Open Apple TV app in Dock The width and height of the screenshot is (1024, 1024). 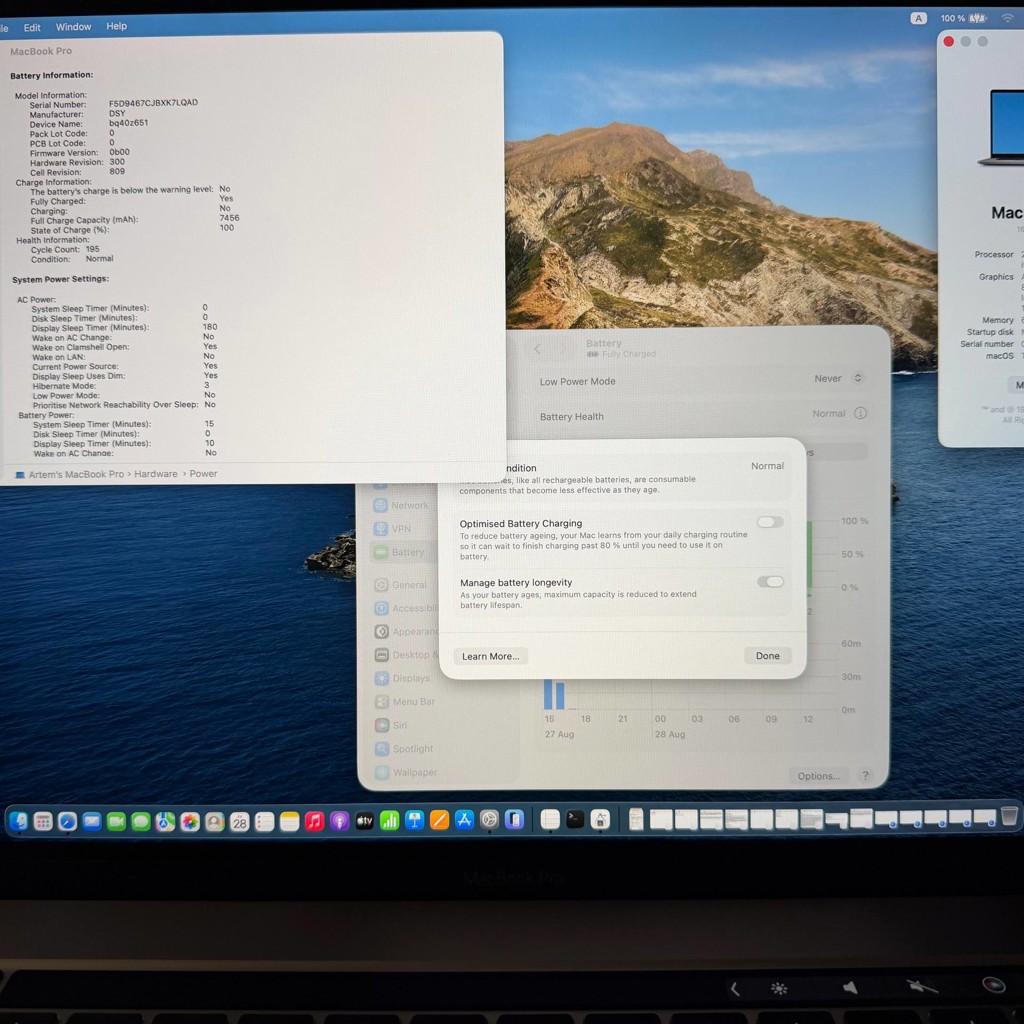364,821
